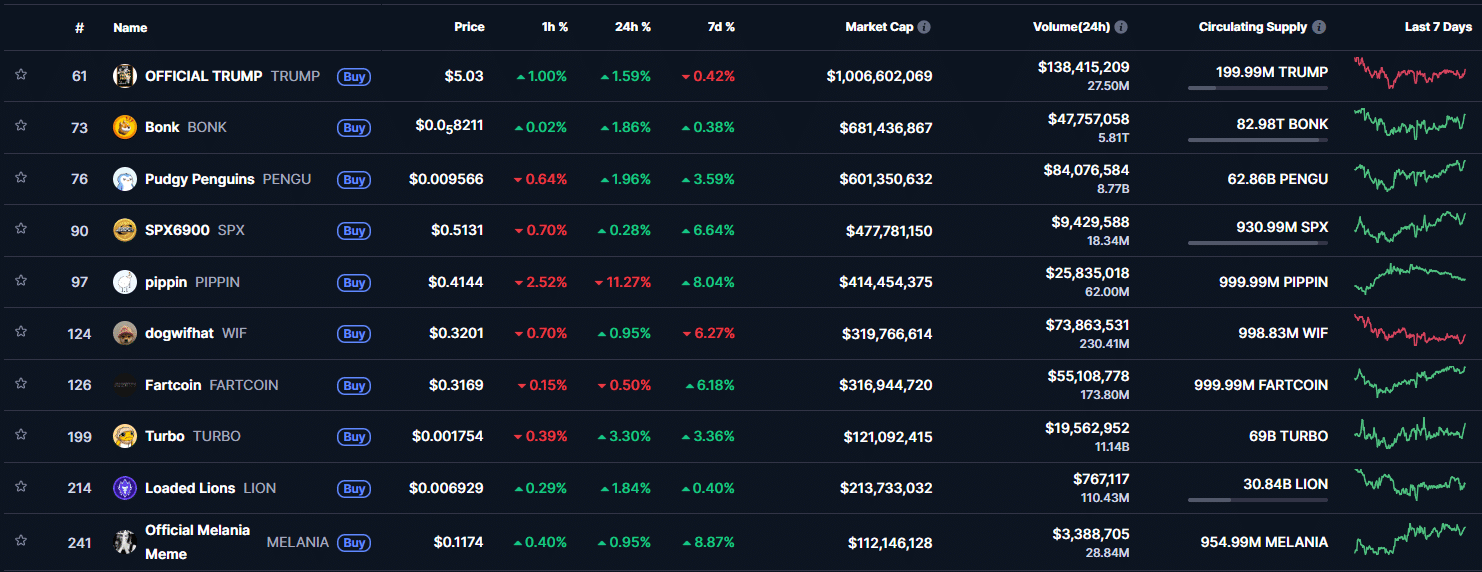Click the Buy button for Bonk

tap(354, 128)
